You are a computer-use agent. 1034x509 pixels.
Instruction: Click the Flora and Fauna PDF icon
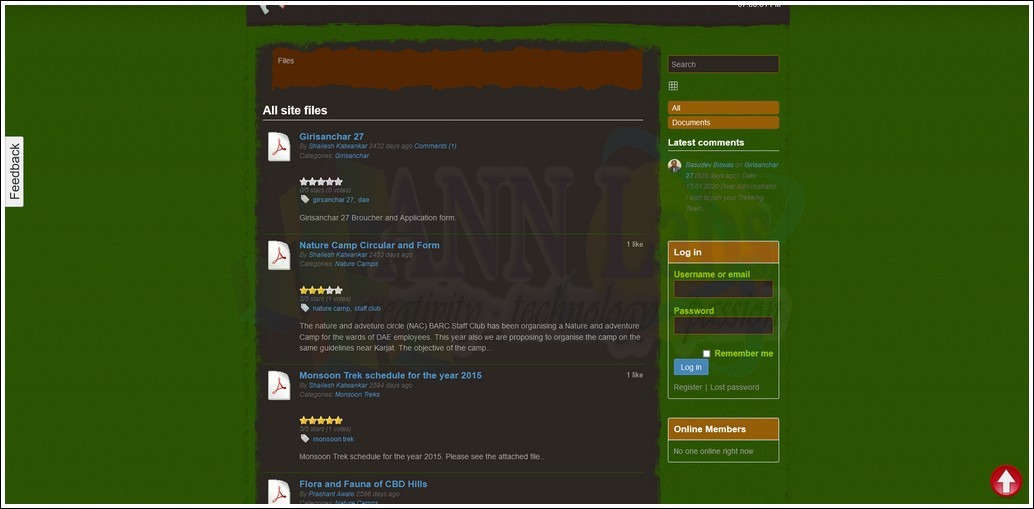coord(278,492)
